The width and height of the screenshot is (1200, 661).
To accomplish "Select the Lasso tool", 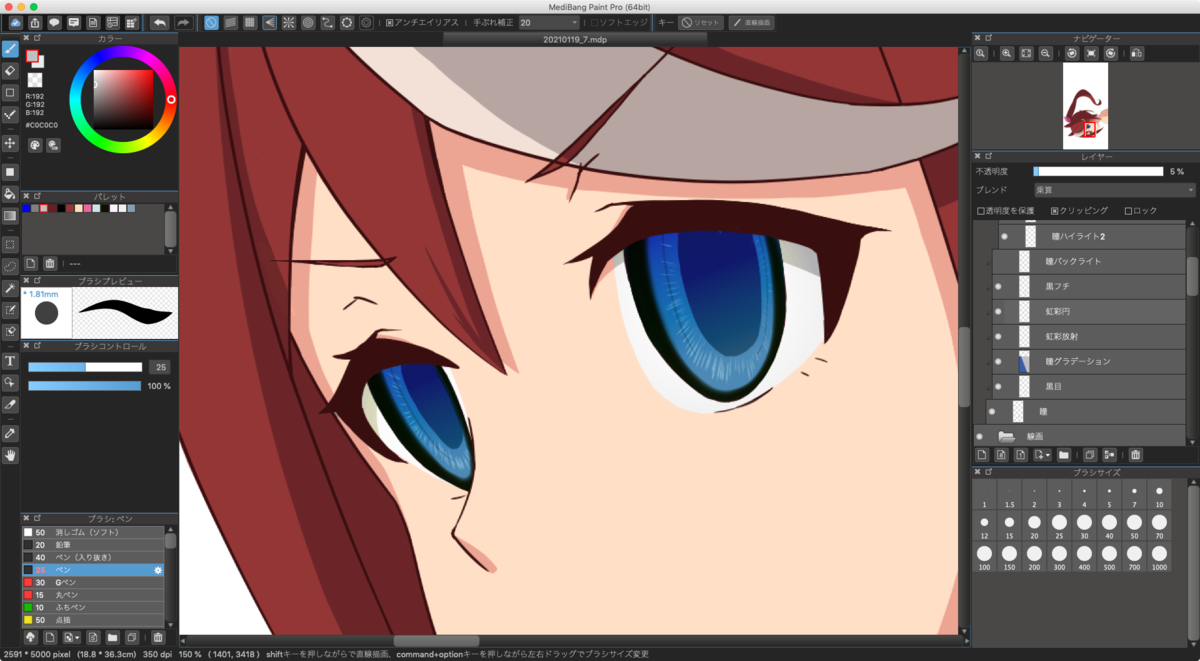I will point(10,266).
